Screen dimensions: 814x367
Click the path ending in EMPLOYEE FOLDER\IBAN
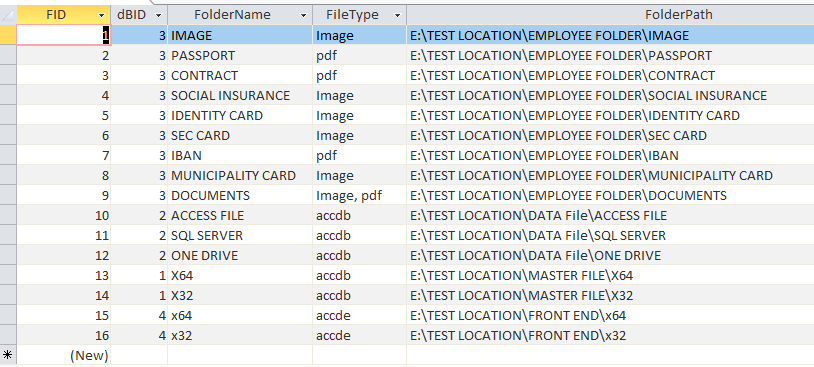(x=610, y=155)
